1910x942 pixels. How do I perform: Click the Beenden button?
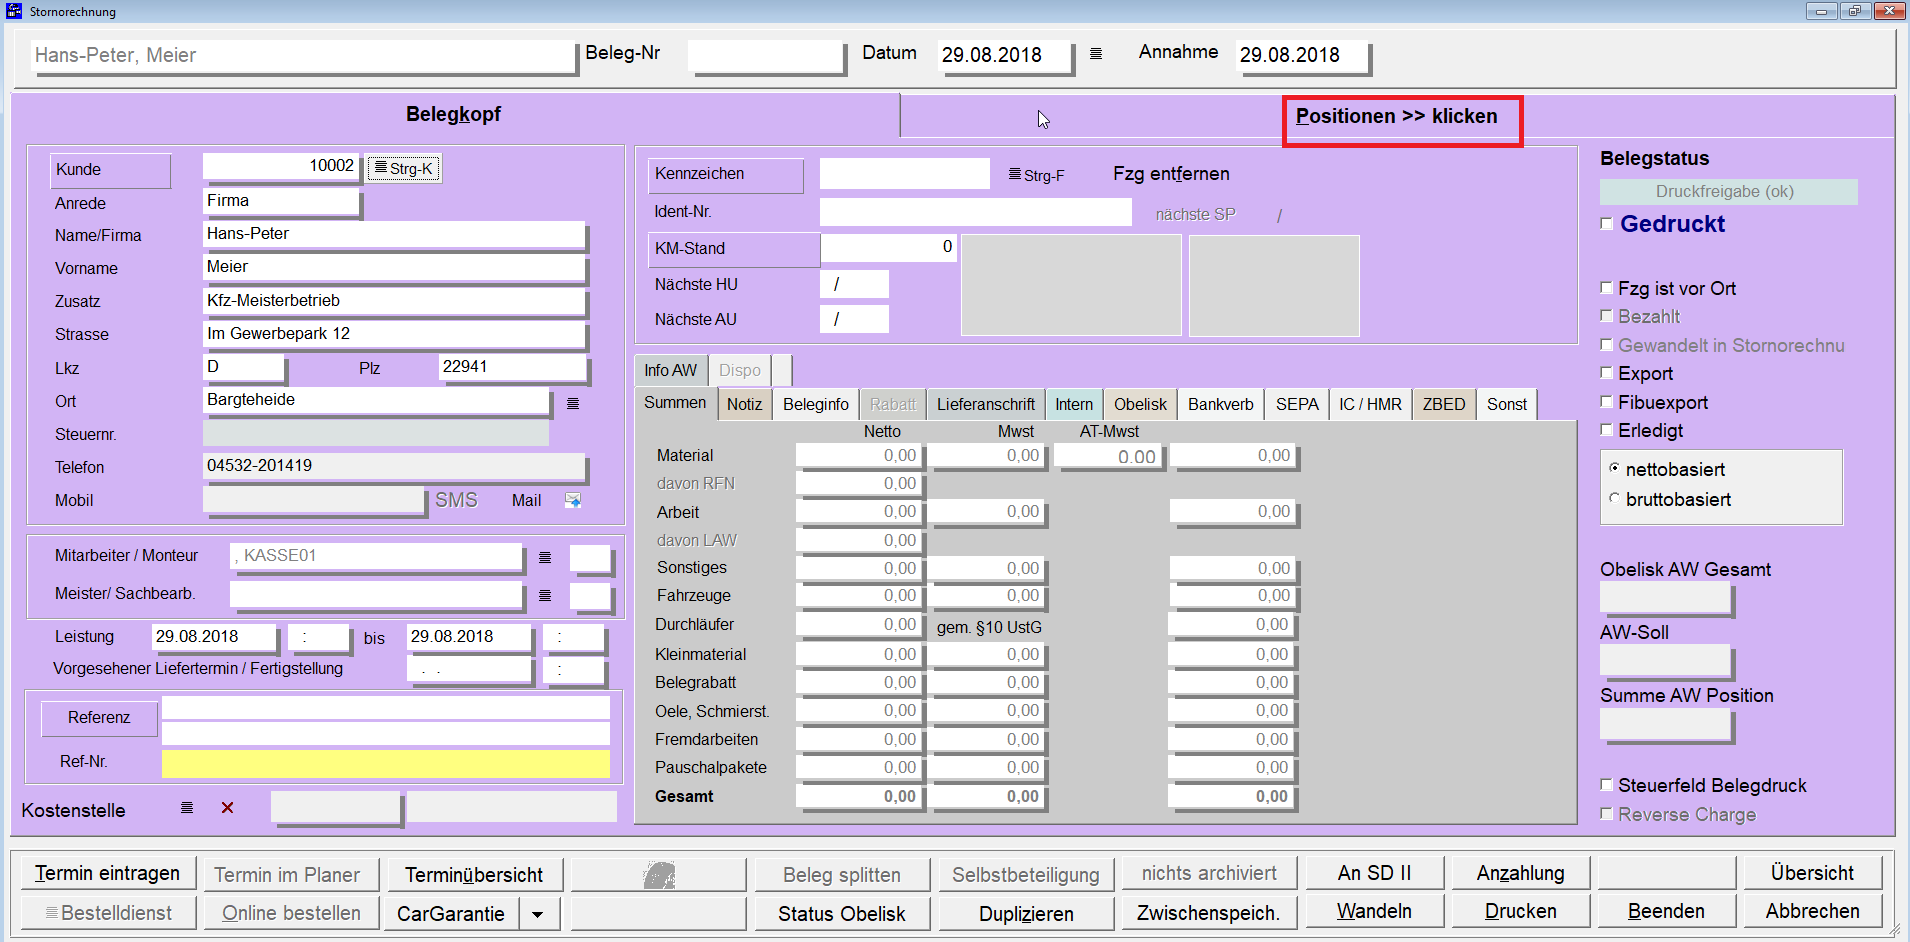(x=1666, y=911)
